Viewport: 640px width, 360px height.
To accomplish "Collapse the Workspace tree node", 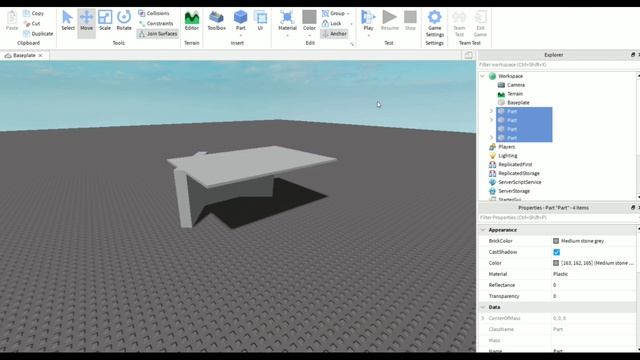I will (x=482, y=76).
